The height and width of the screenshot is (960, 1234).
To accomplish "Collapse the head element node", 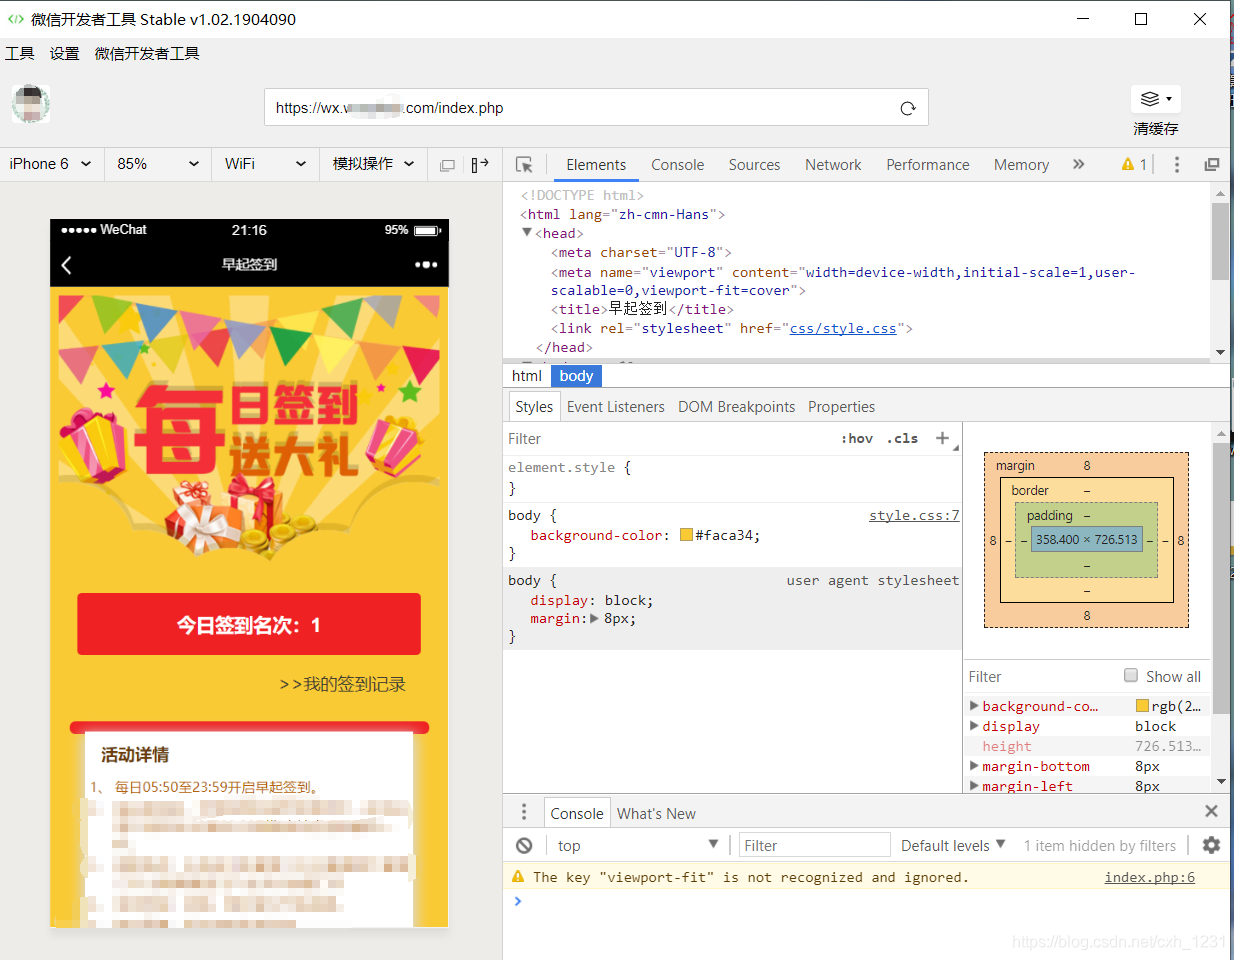I will coord(527,232).
